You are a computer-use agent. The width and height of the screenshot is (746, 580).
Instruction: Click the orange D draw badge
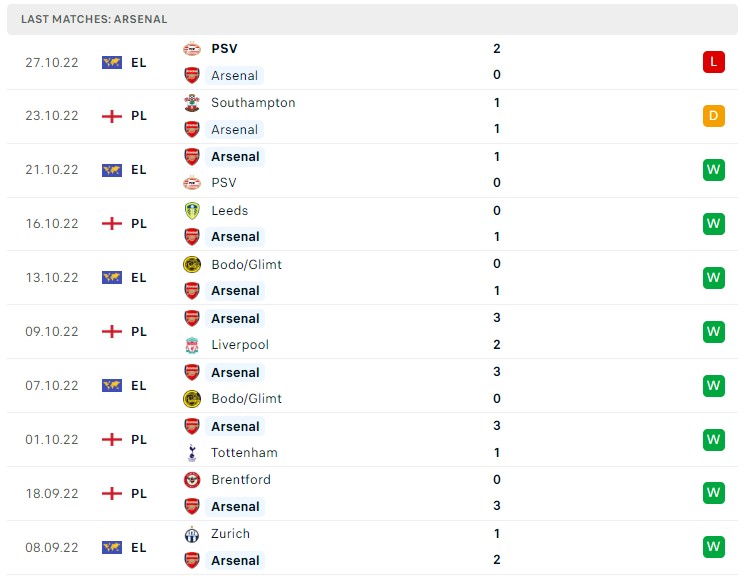[713, 116]
